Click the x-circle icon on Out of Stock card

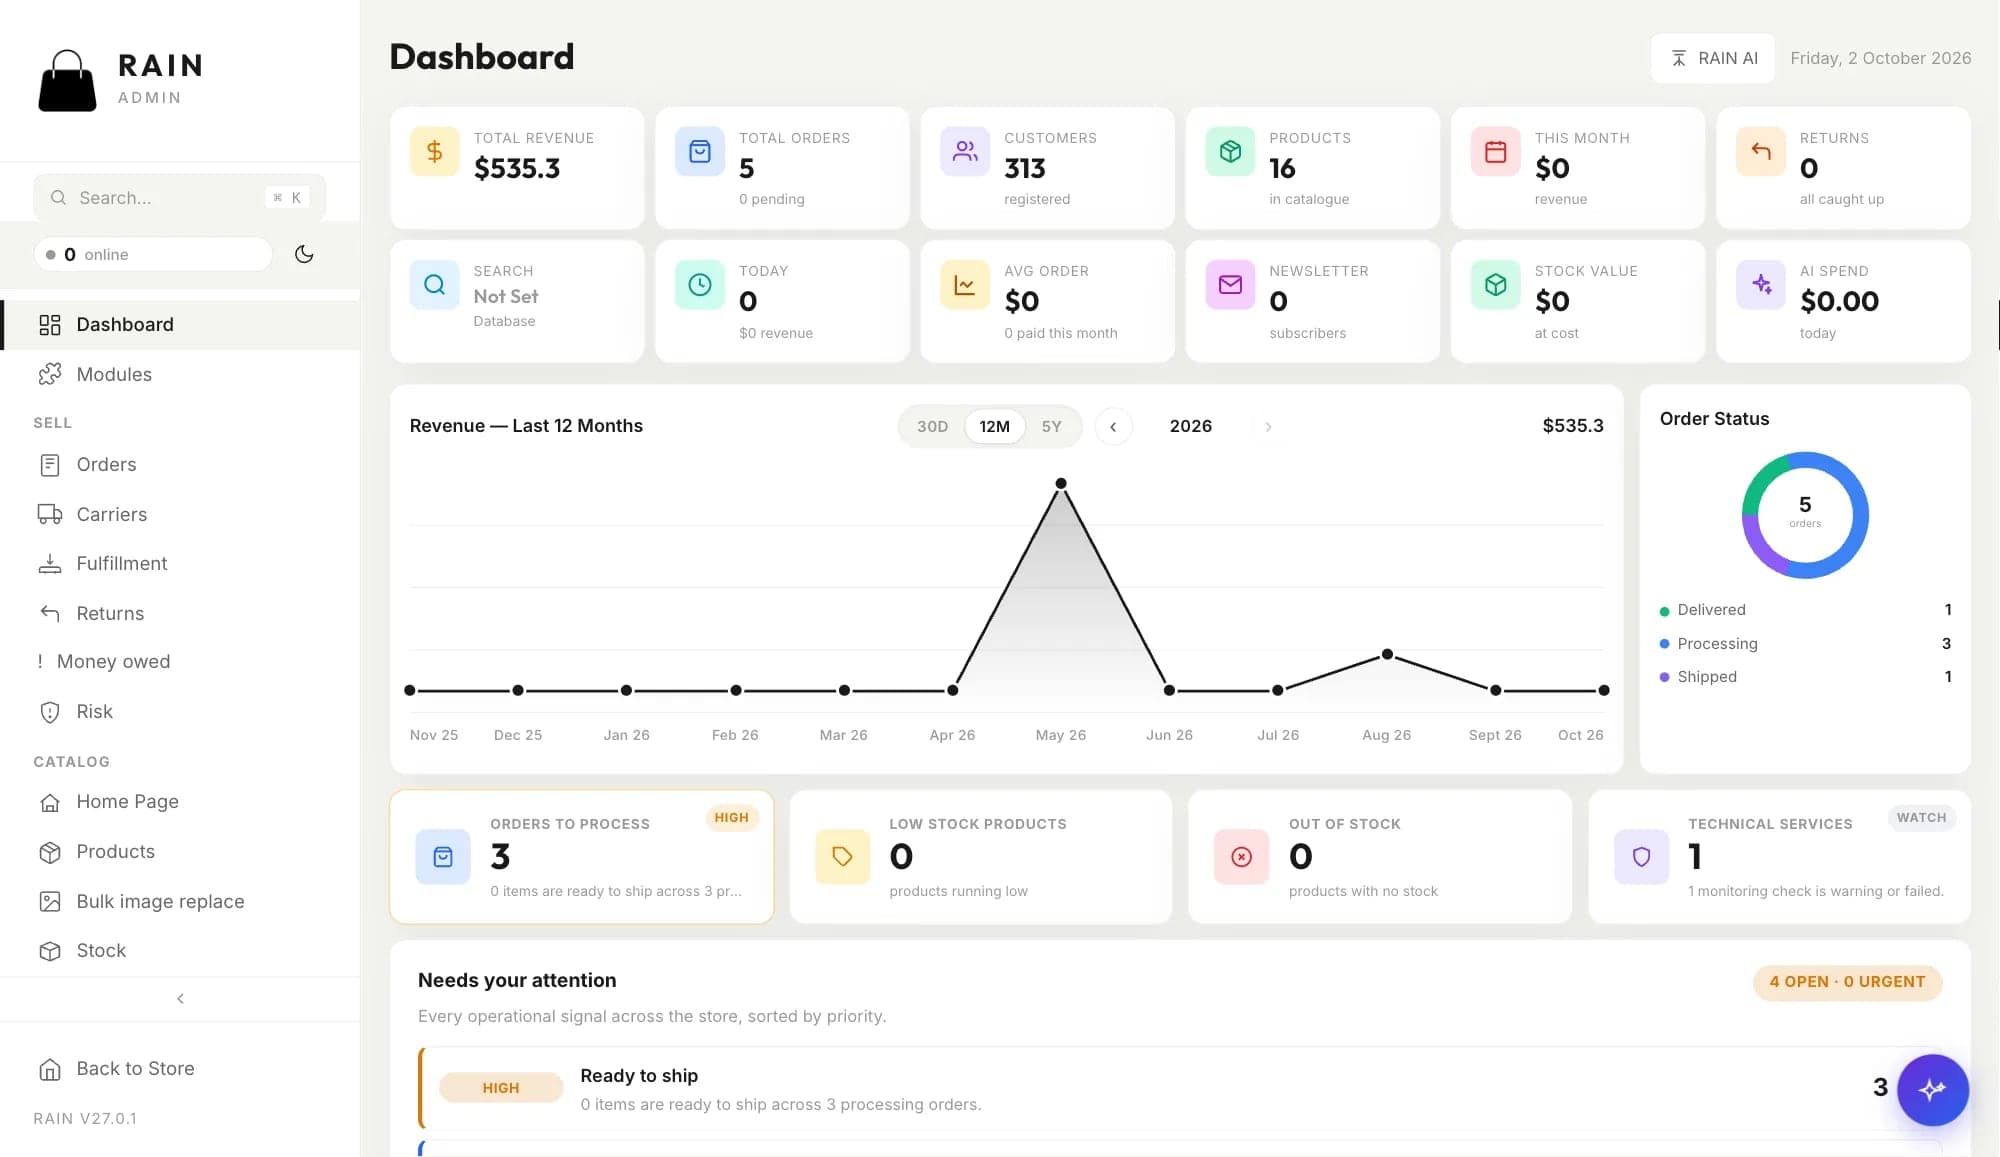click(1241, 857)
